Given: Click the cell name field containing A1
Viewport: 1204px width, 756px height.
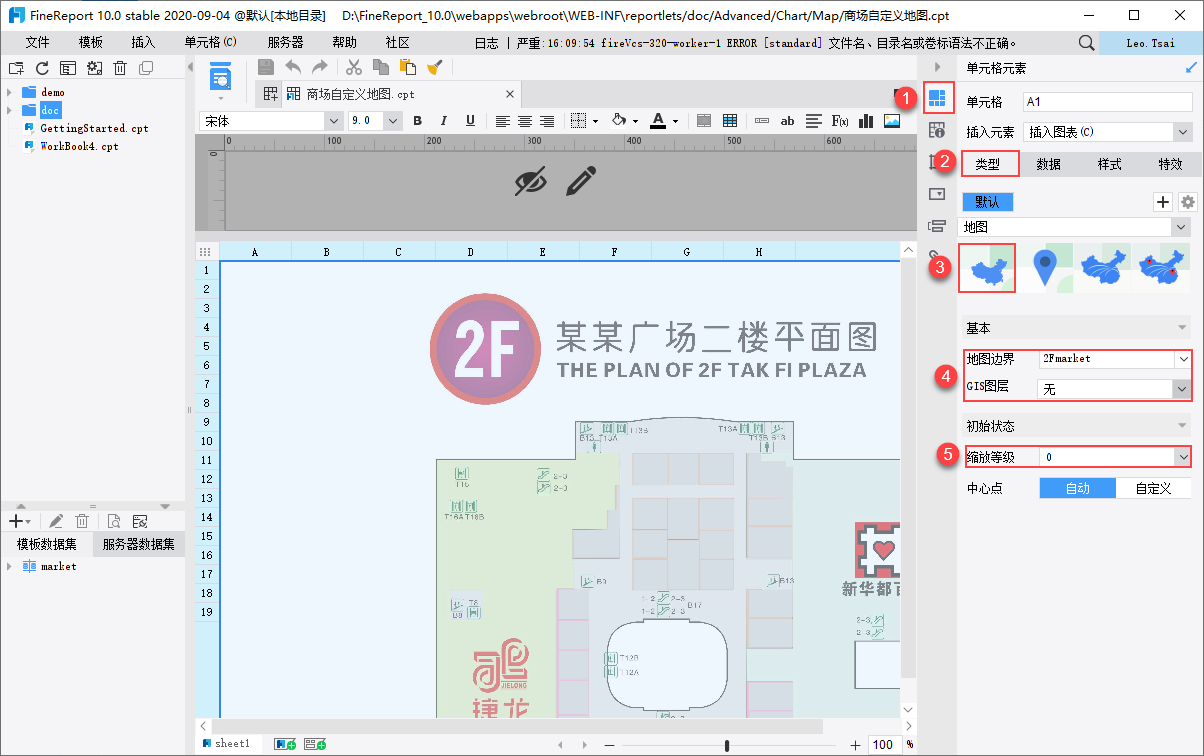Looking at the screenshot, I should click(1107, 102).
